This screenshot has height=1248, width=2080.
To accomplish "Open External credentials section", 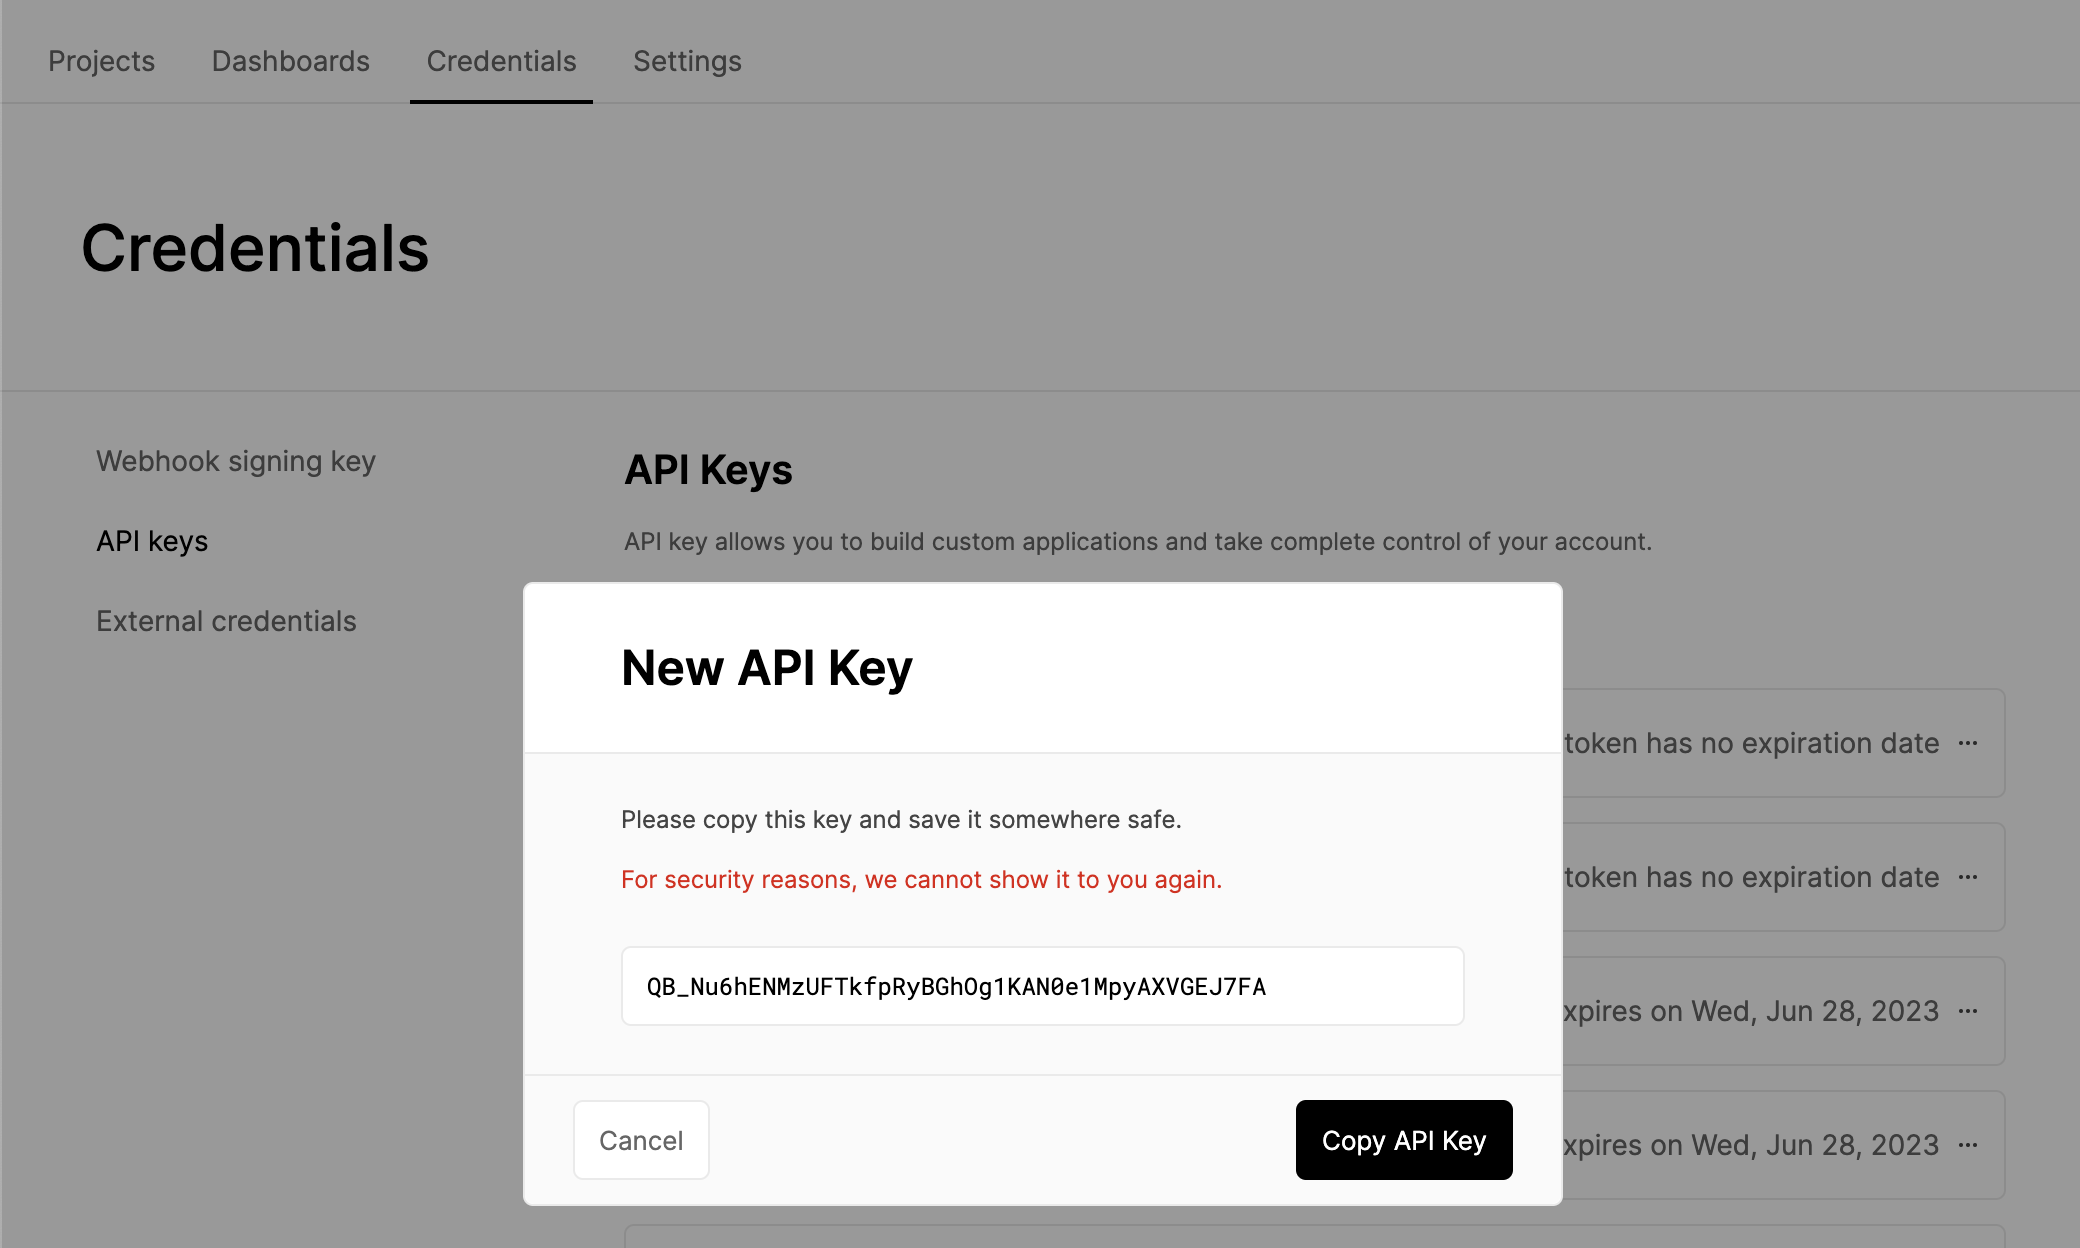I will pyautogui.click(x=226, y=621).
